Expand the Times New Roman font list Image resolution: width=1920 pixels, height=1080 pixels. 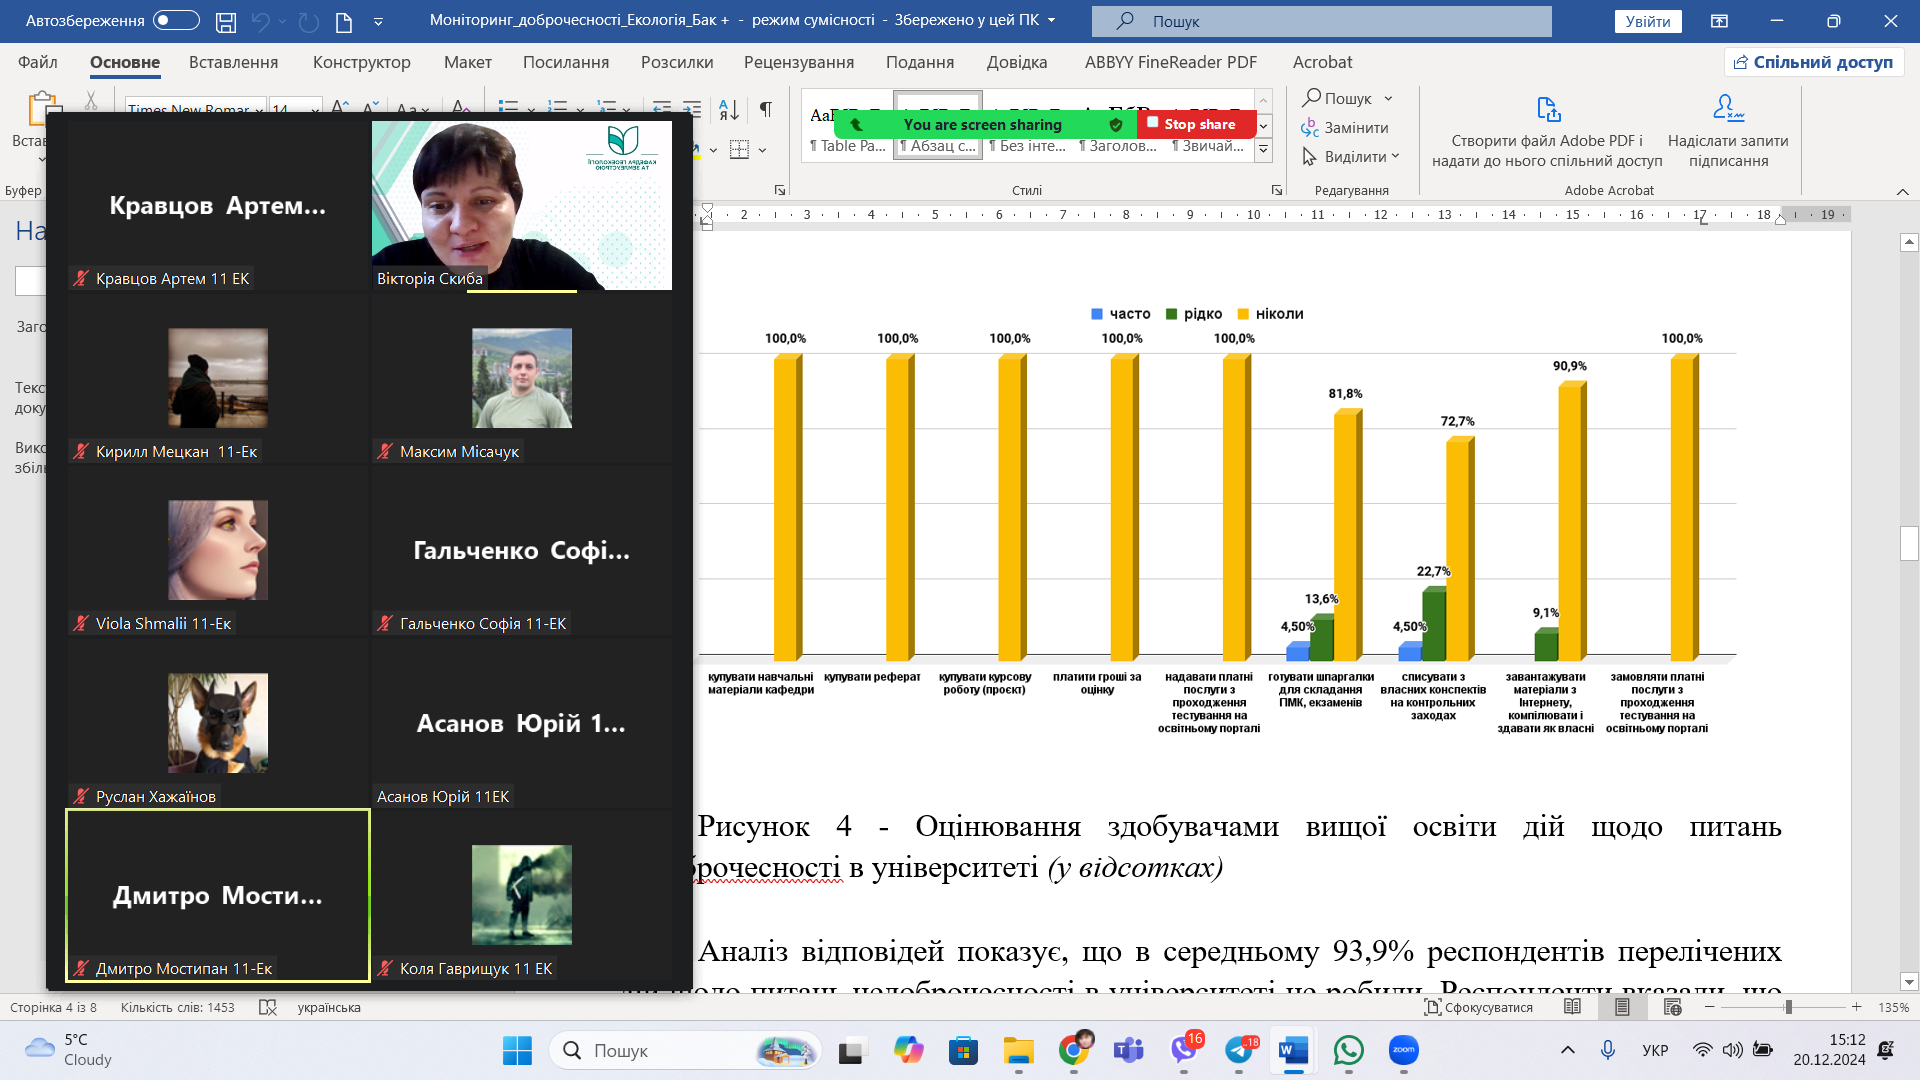(258, 112)
